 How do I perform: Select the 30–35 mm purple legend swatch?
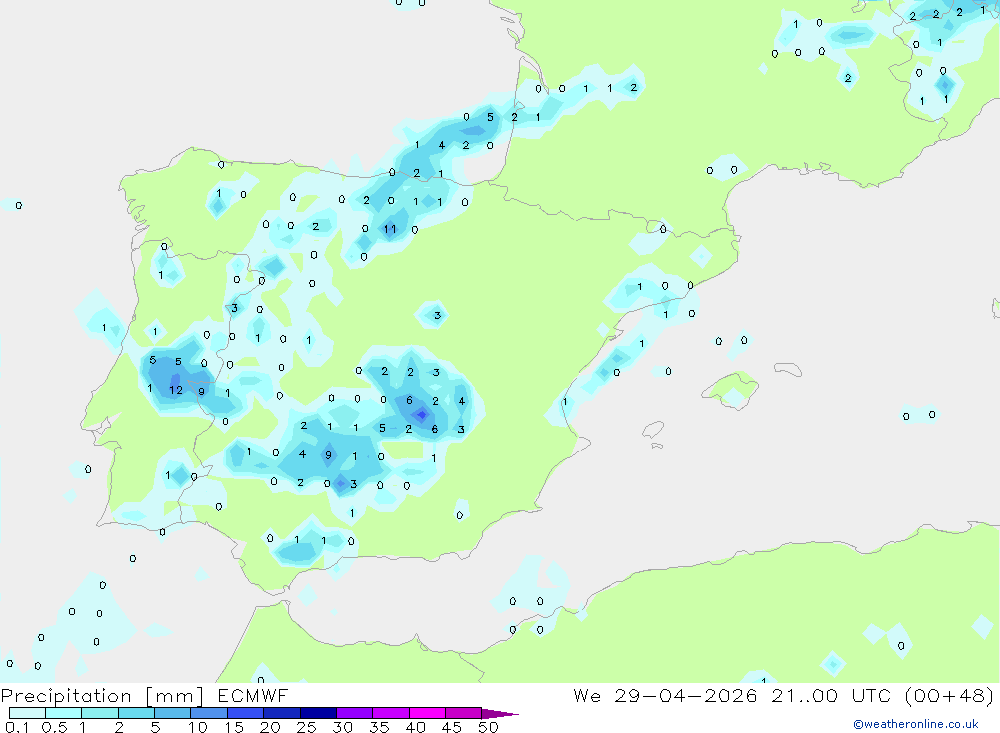[354, 713]
